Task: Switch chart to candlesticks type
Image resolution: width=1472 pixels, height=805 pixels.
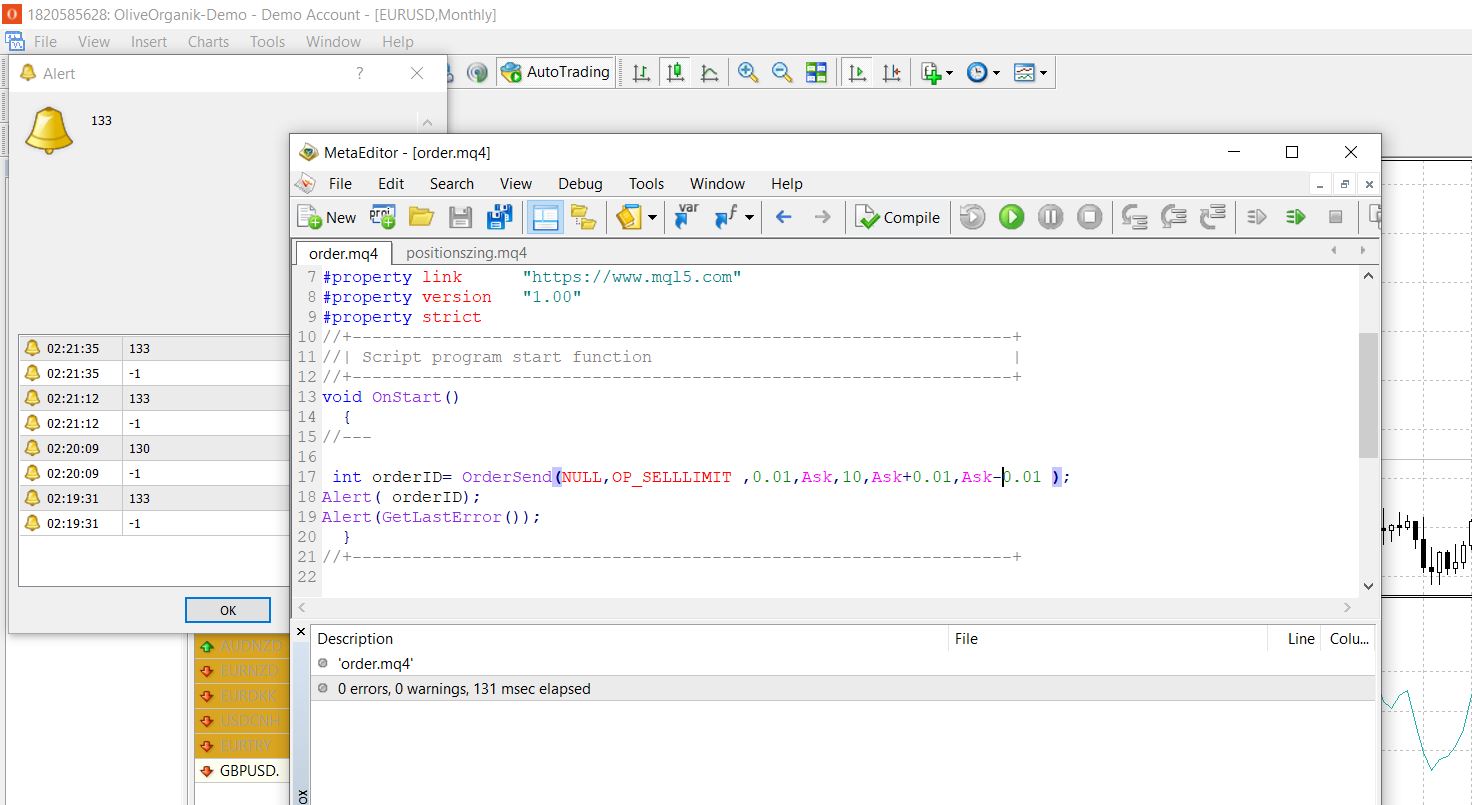Action: (x=676, y=72)
